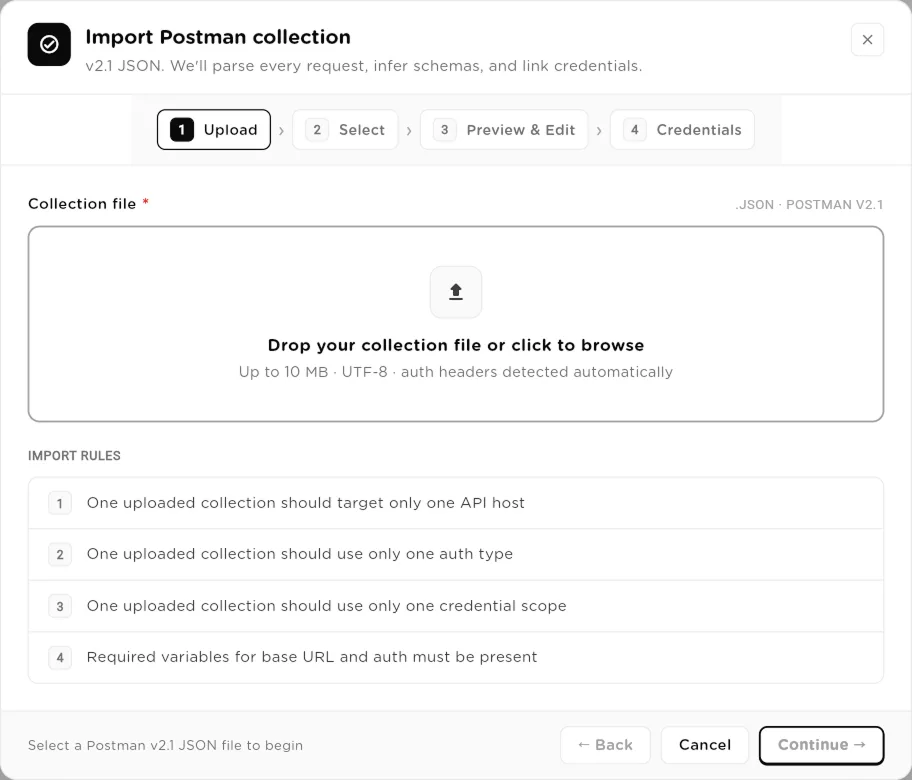
Task: Click the collection file drop zone
Action: click(456, 324)
